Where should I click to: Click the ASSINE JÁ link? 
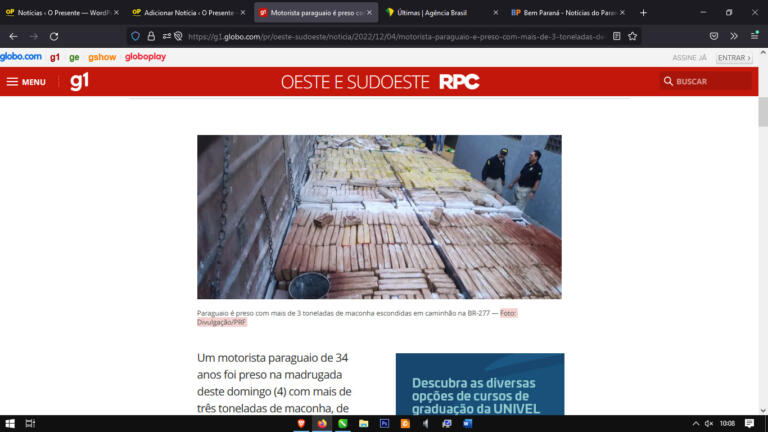689,58
